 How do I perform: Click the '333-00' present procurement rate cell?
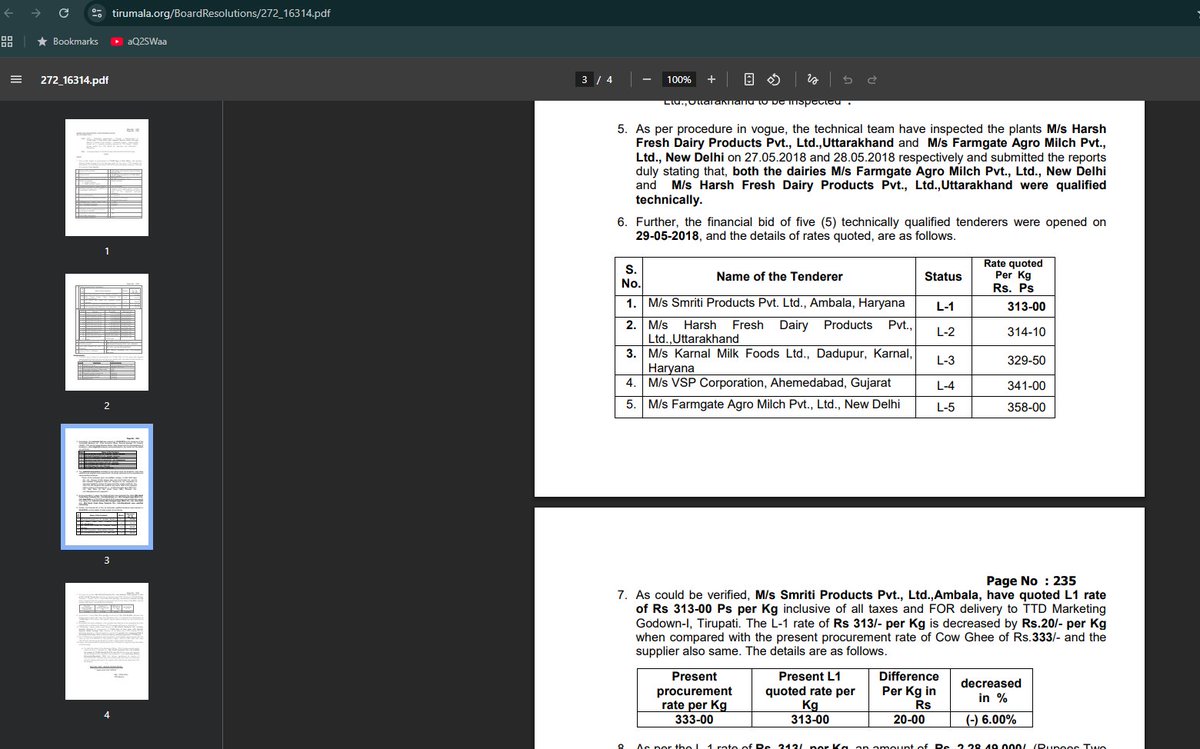pyautogui.click(x=694, y=720)
